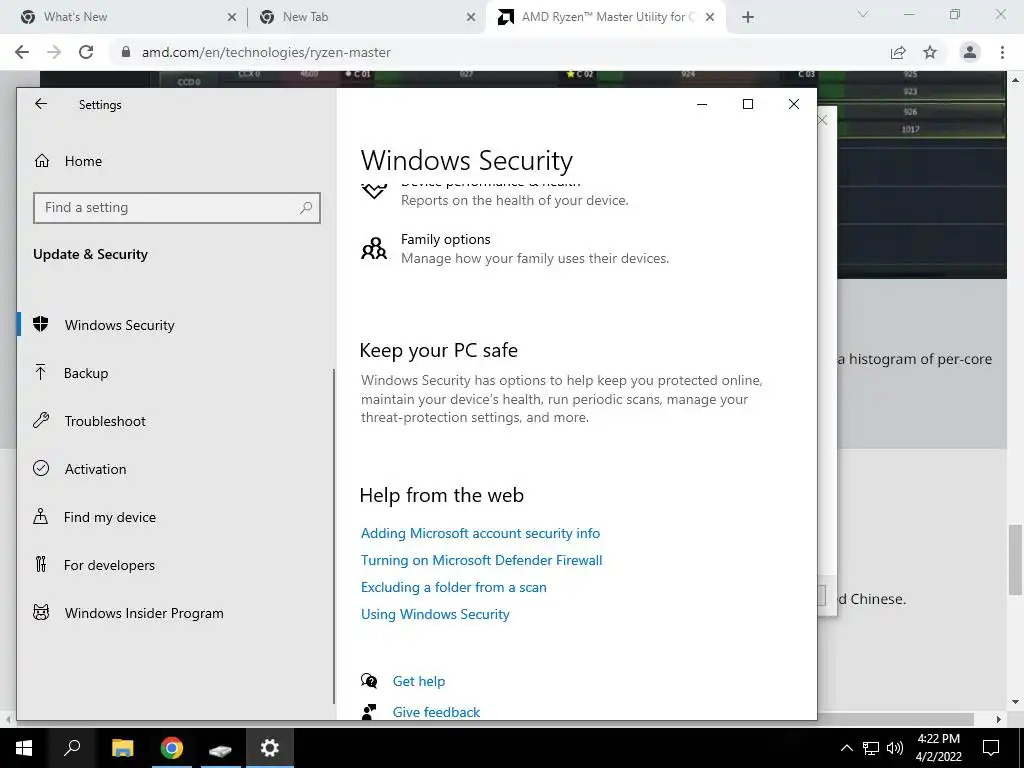Image resolution: width=1024 pixels, height=768 pixels.
Task: Go back in the Settings window
Action: (x=41, y=104)
